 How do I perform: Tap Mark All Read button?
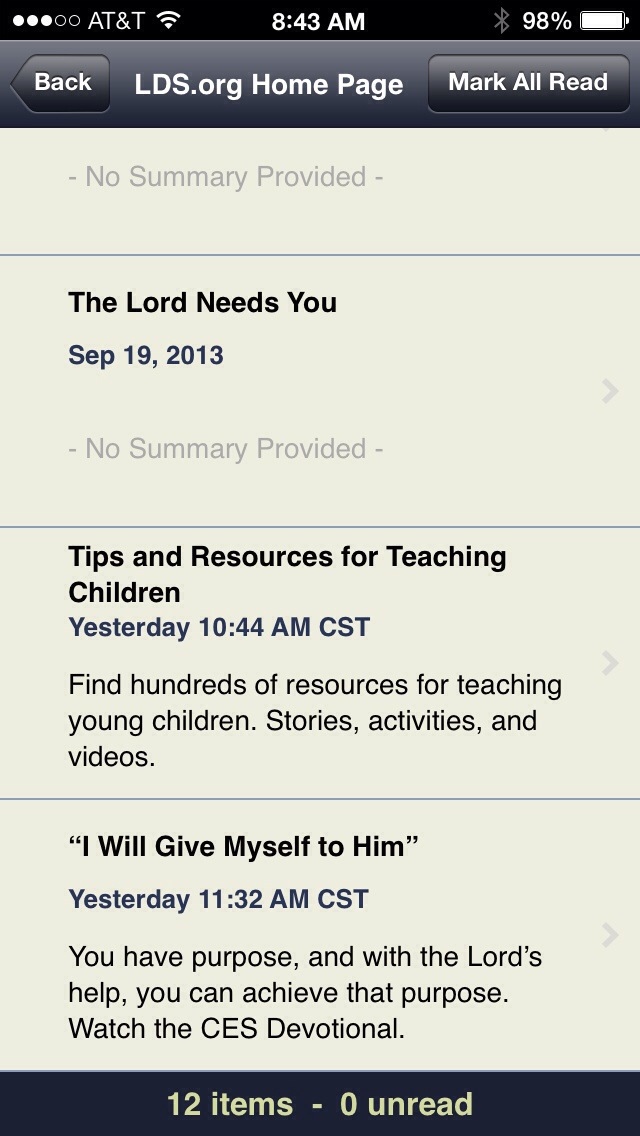pyautogui.click(x=528, y=83)
